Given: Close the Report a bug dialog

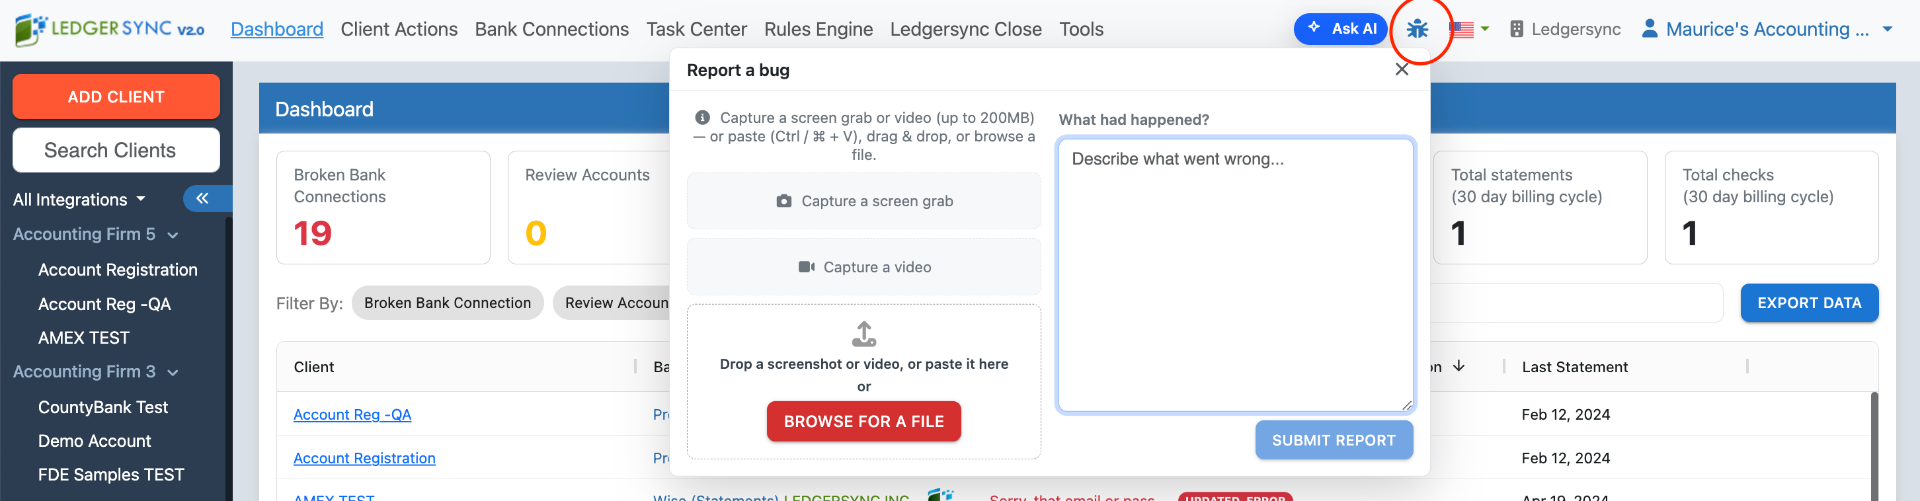Looking at the screenshot, I should 1402,69.
